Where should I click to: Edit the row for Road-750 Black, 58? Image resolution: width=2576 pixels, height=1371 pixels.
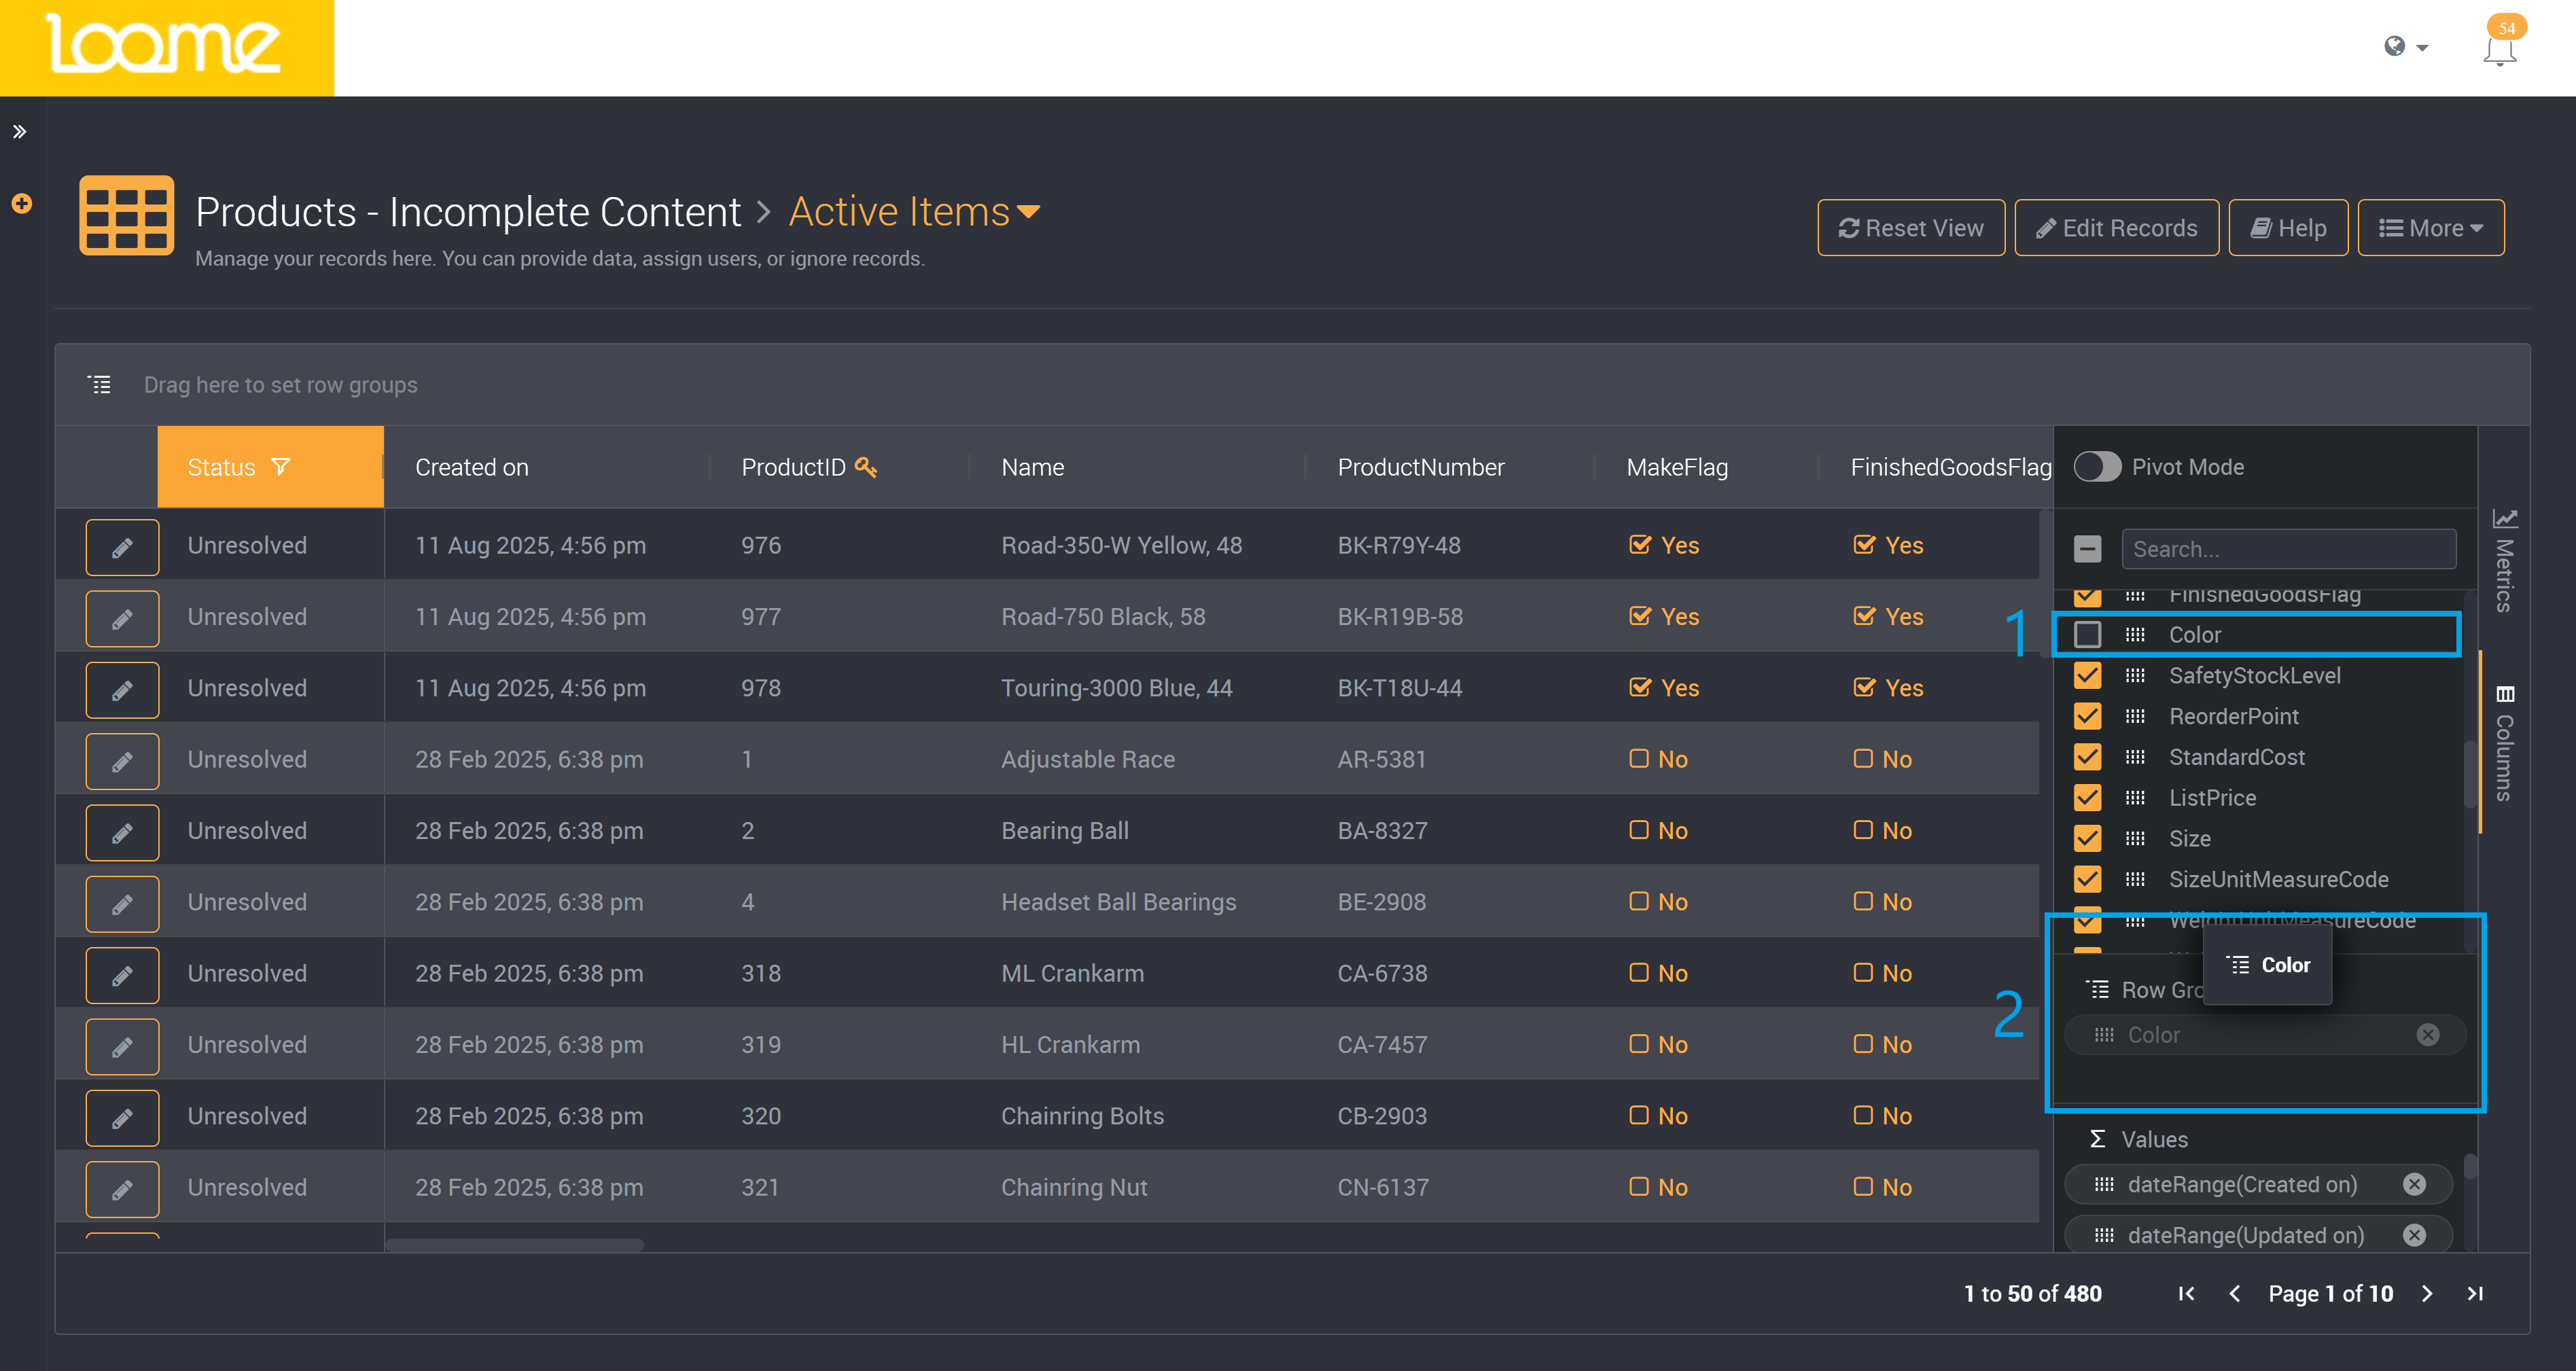pyautogui.click(x=122, y=618)
